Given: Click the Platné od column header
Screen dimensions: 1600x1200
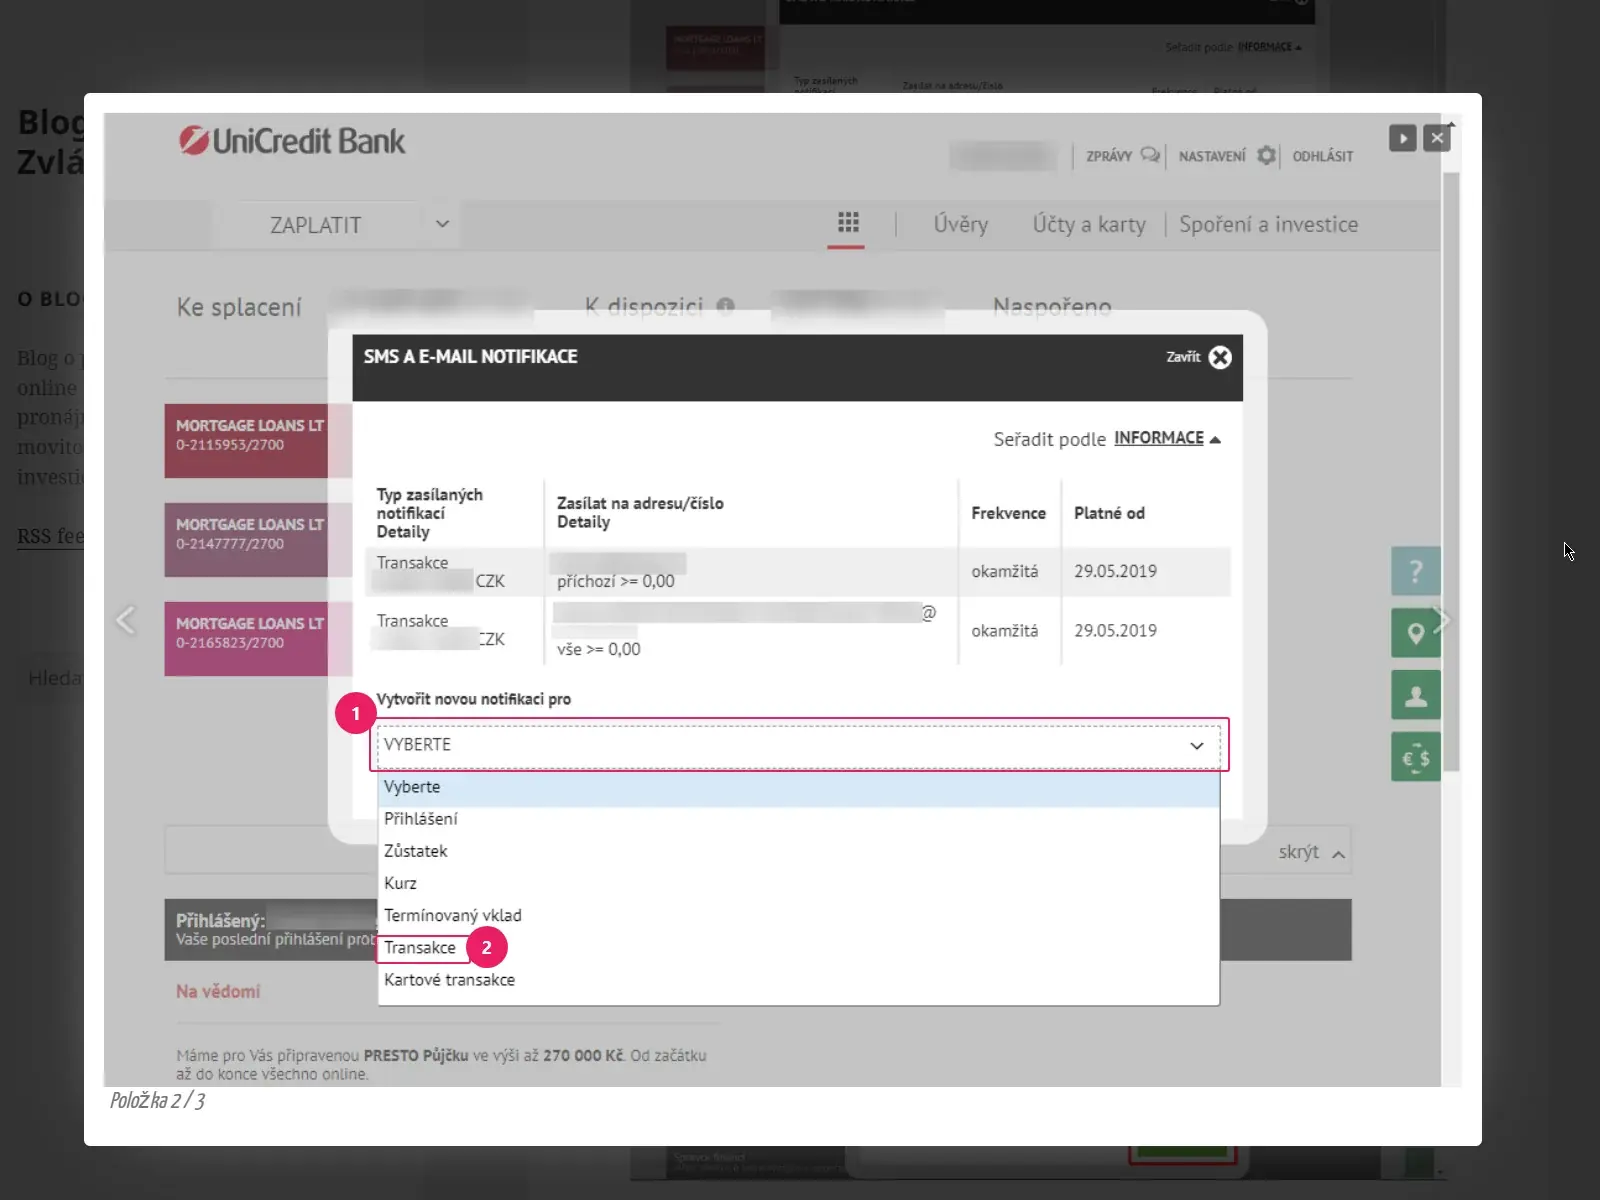Looking at the screenshot, I should pos(1109,513).
